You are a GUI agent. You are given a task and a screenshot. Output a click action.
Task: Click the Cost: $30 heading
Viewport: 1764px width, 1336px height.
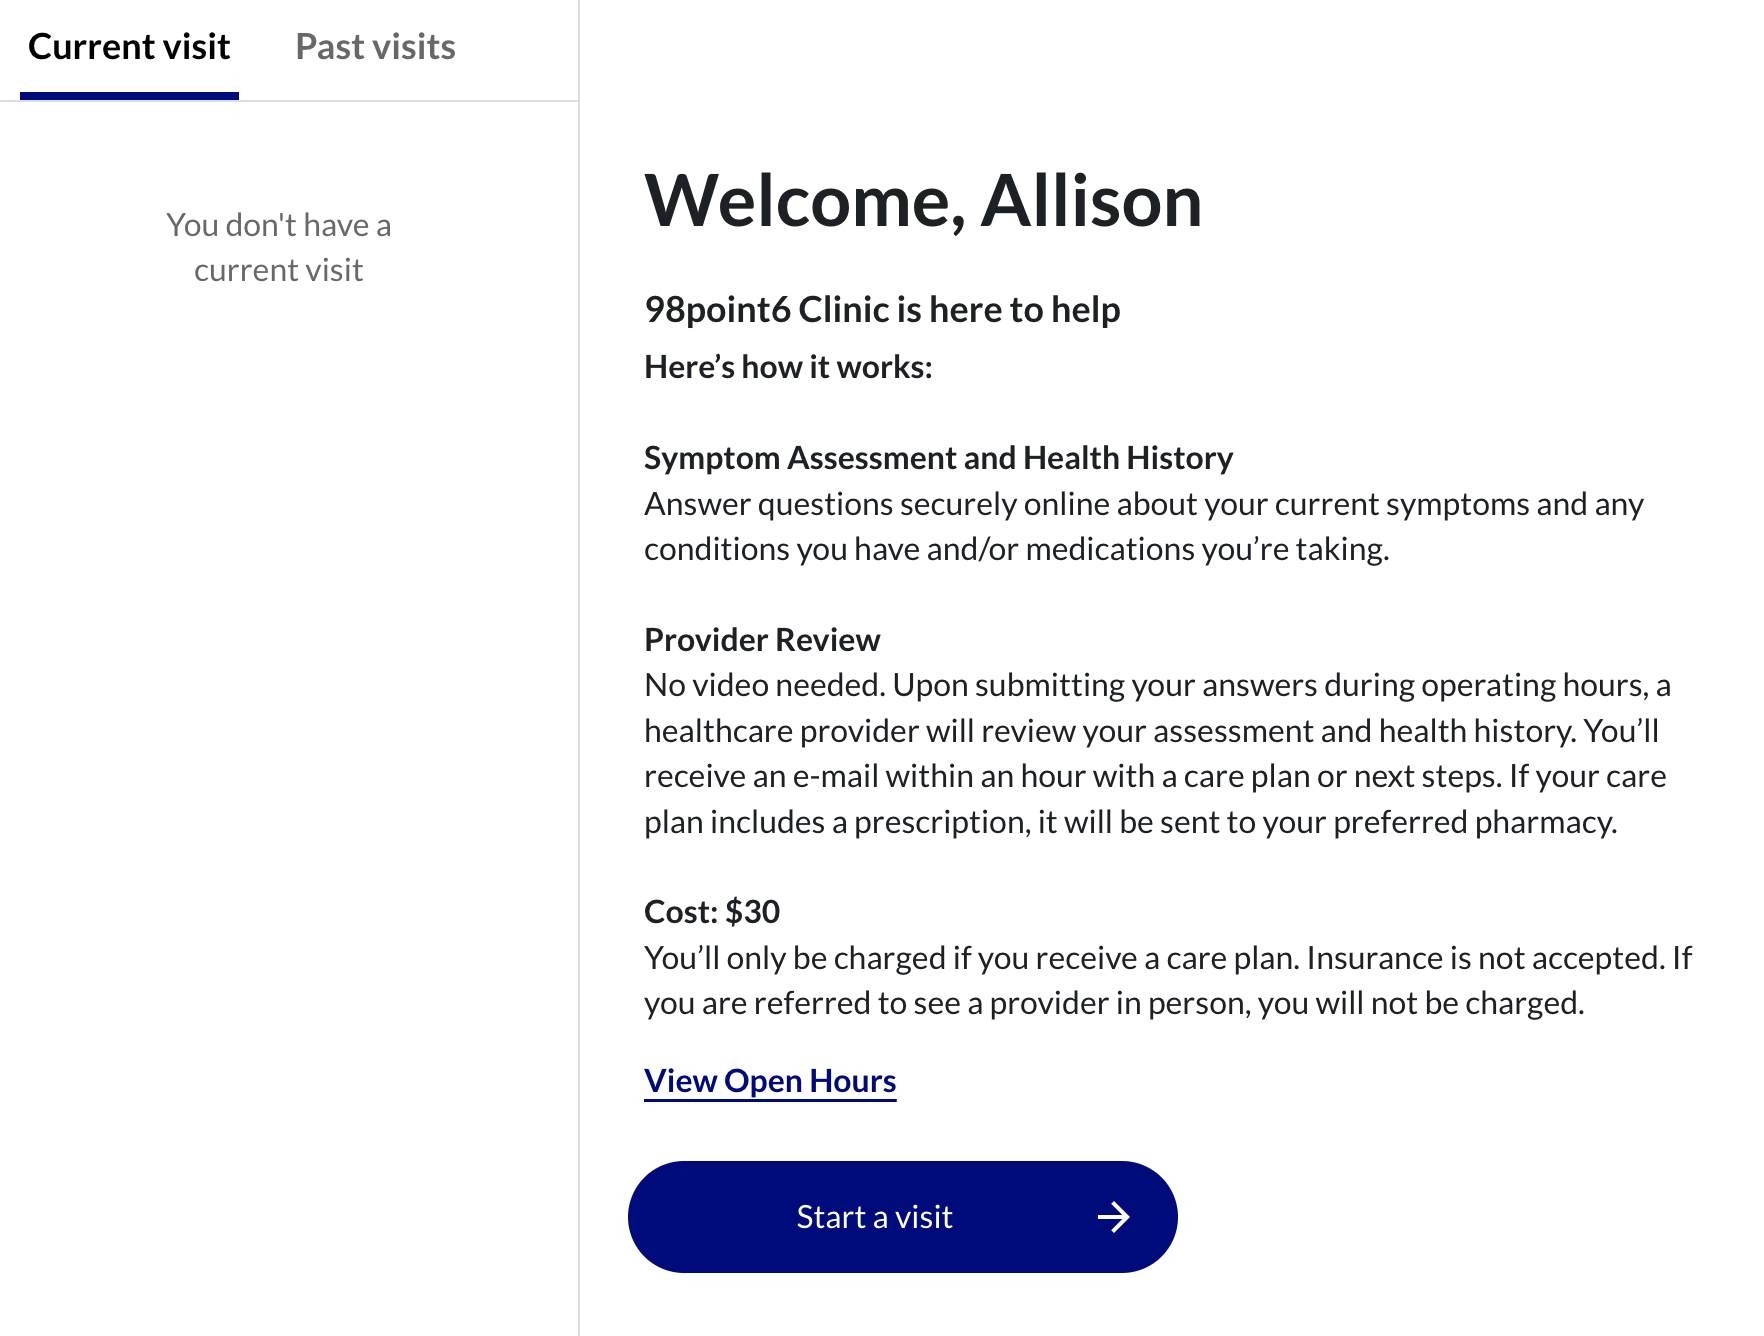(x=712, y=912)
